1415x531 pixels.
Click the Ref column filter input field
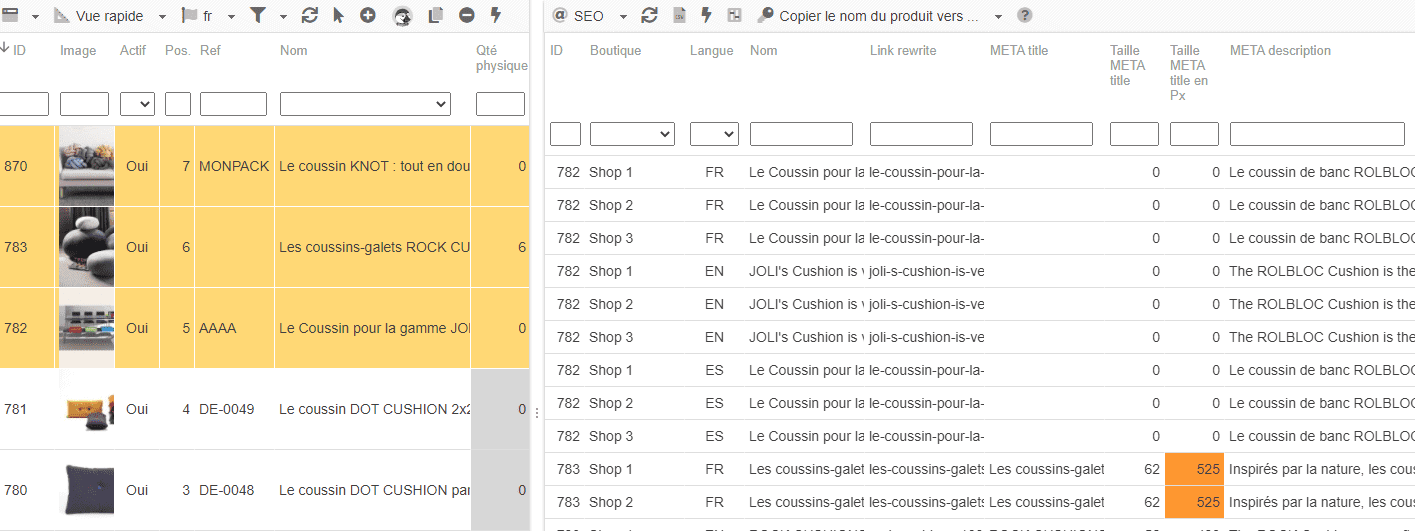233,104
